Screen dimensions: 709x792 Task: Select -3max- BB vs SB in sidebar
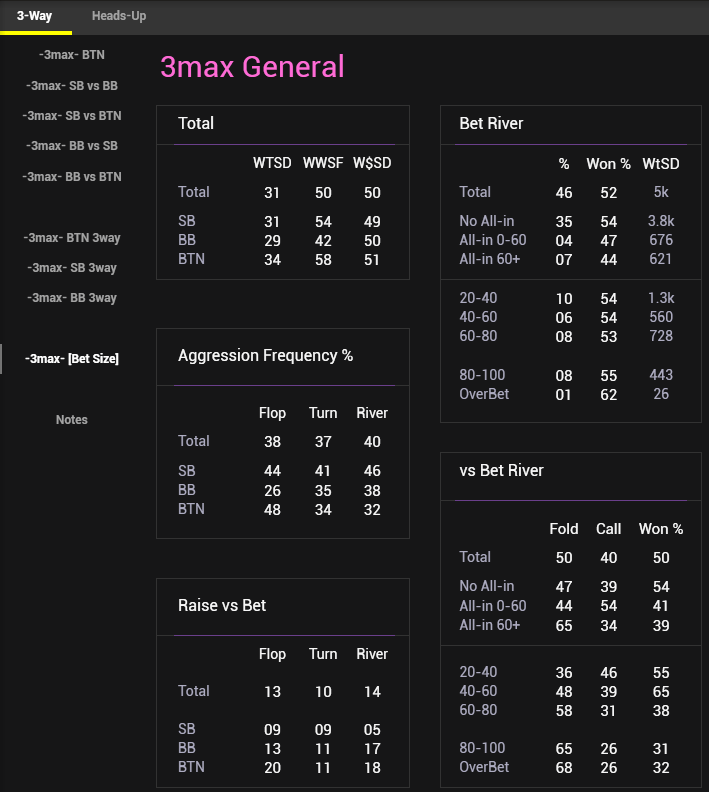(x=72, y=146)
